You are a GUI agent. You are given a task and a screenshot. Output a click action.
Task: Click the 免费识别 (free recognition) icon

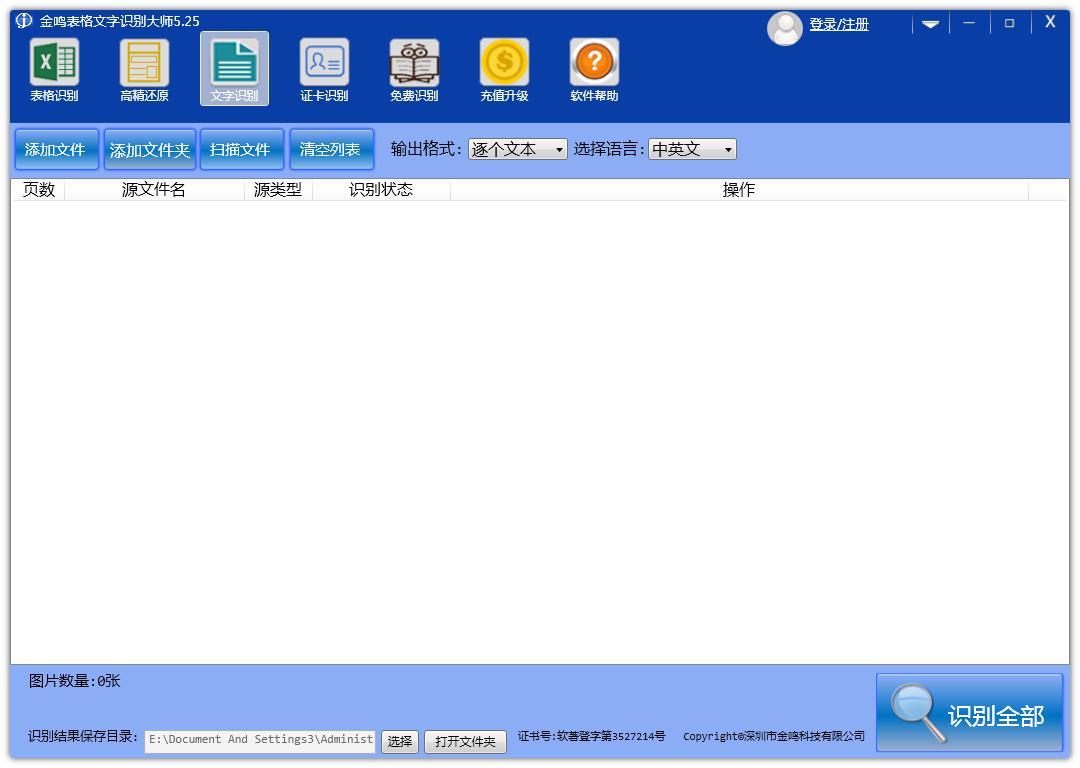click(414, 68)
